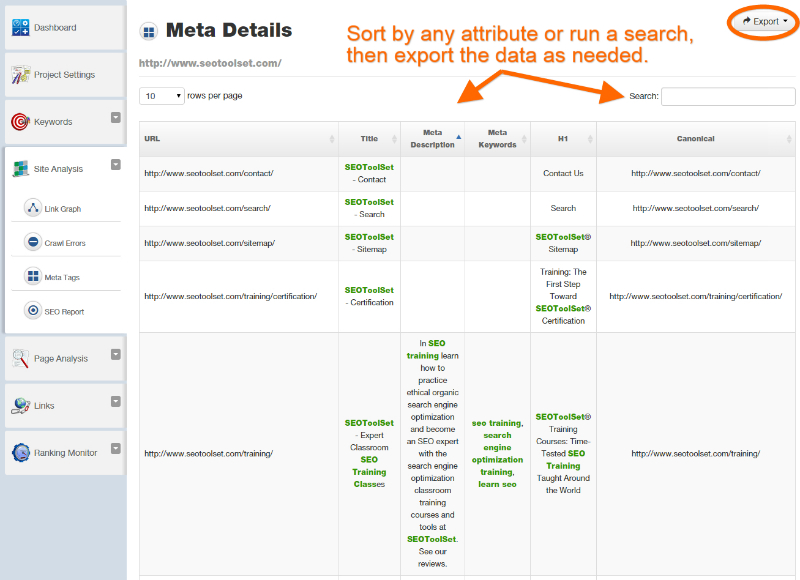The image size is (800, 580).
Task: Select the 'Contact Us' H1 cell
Action: pos(563,173)
